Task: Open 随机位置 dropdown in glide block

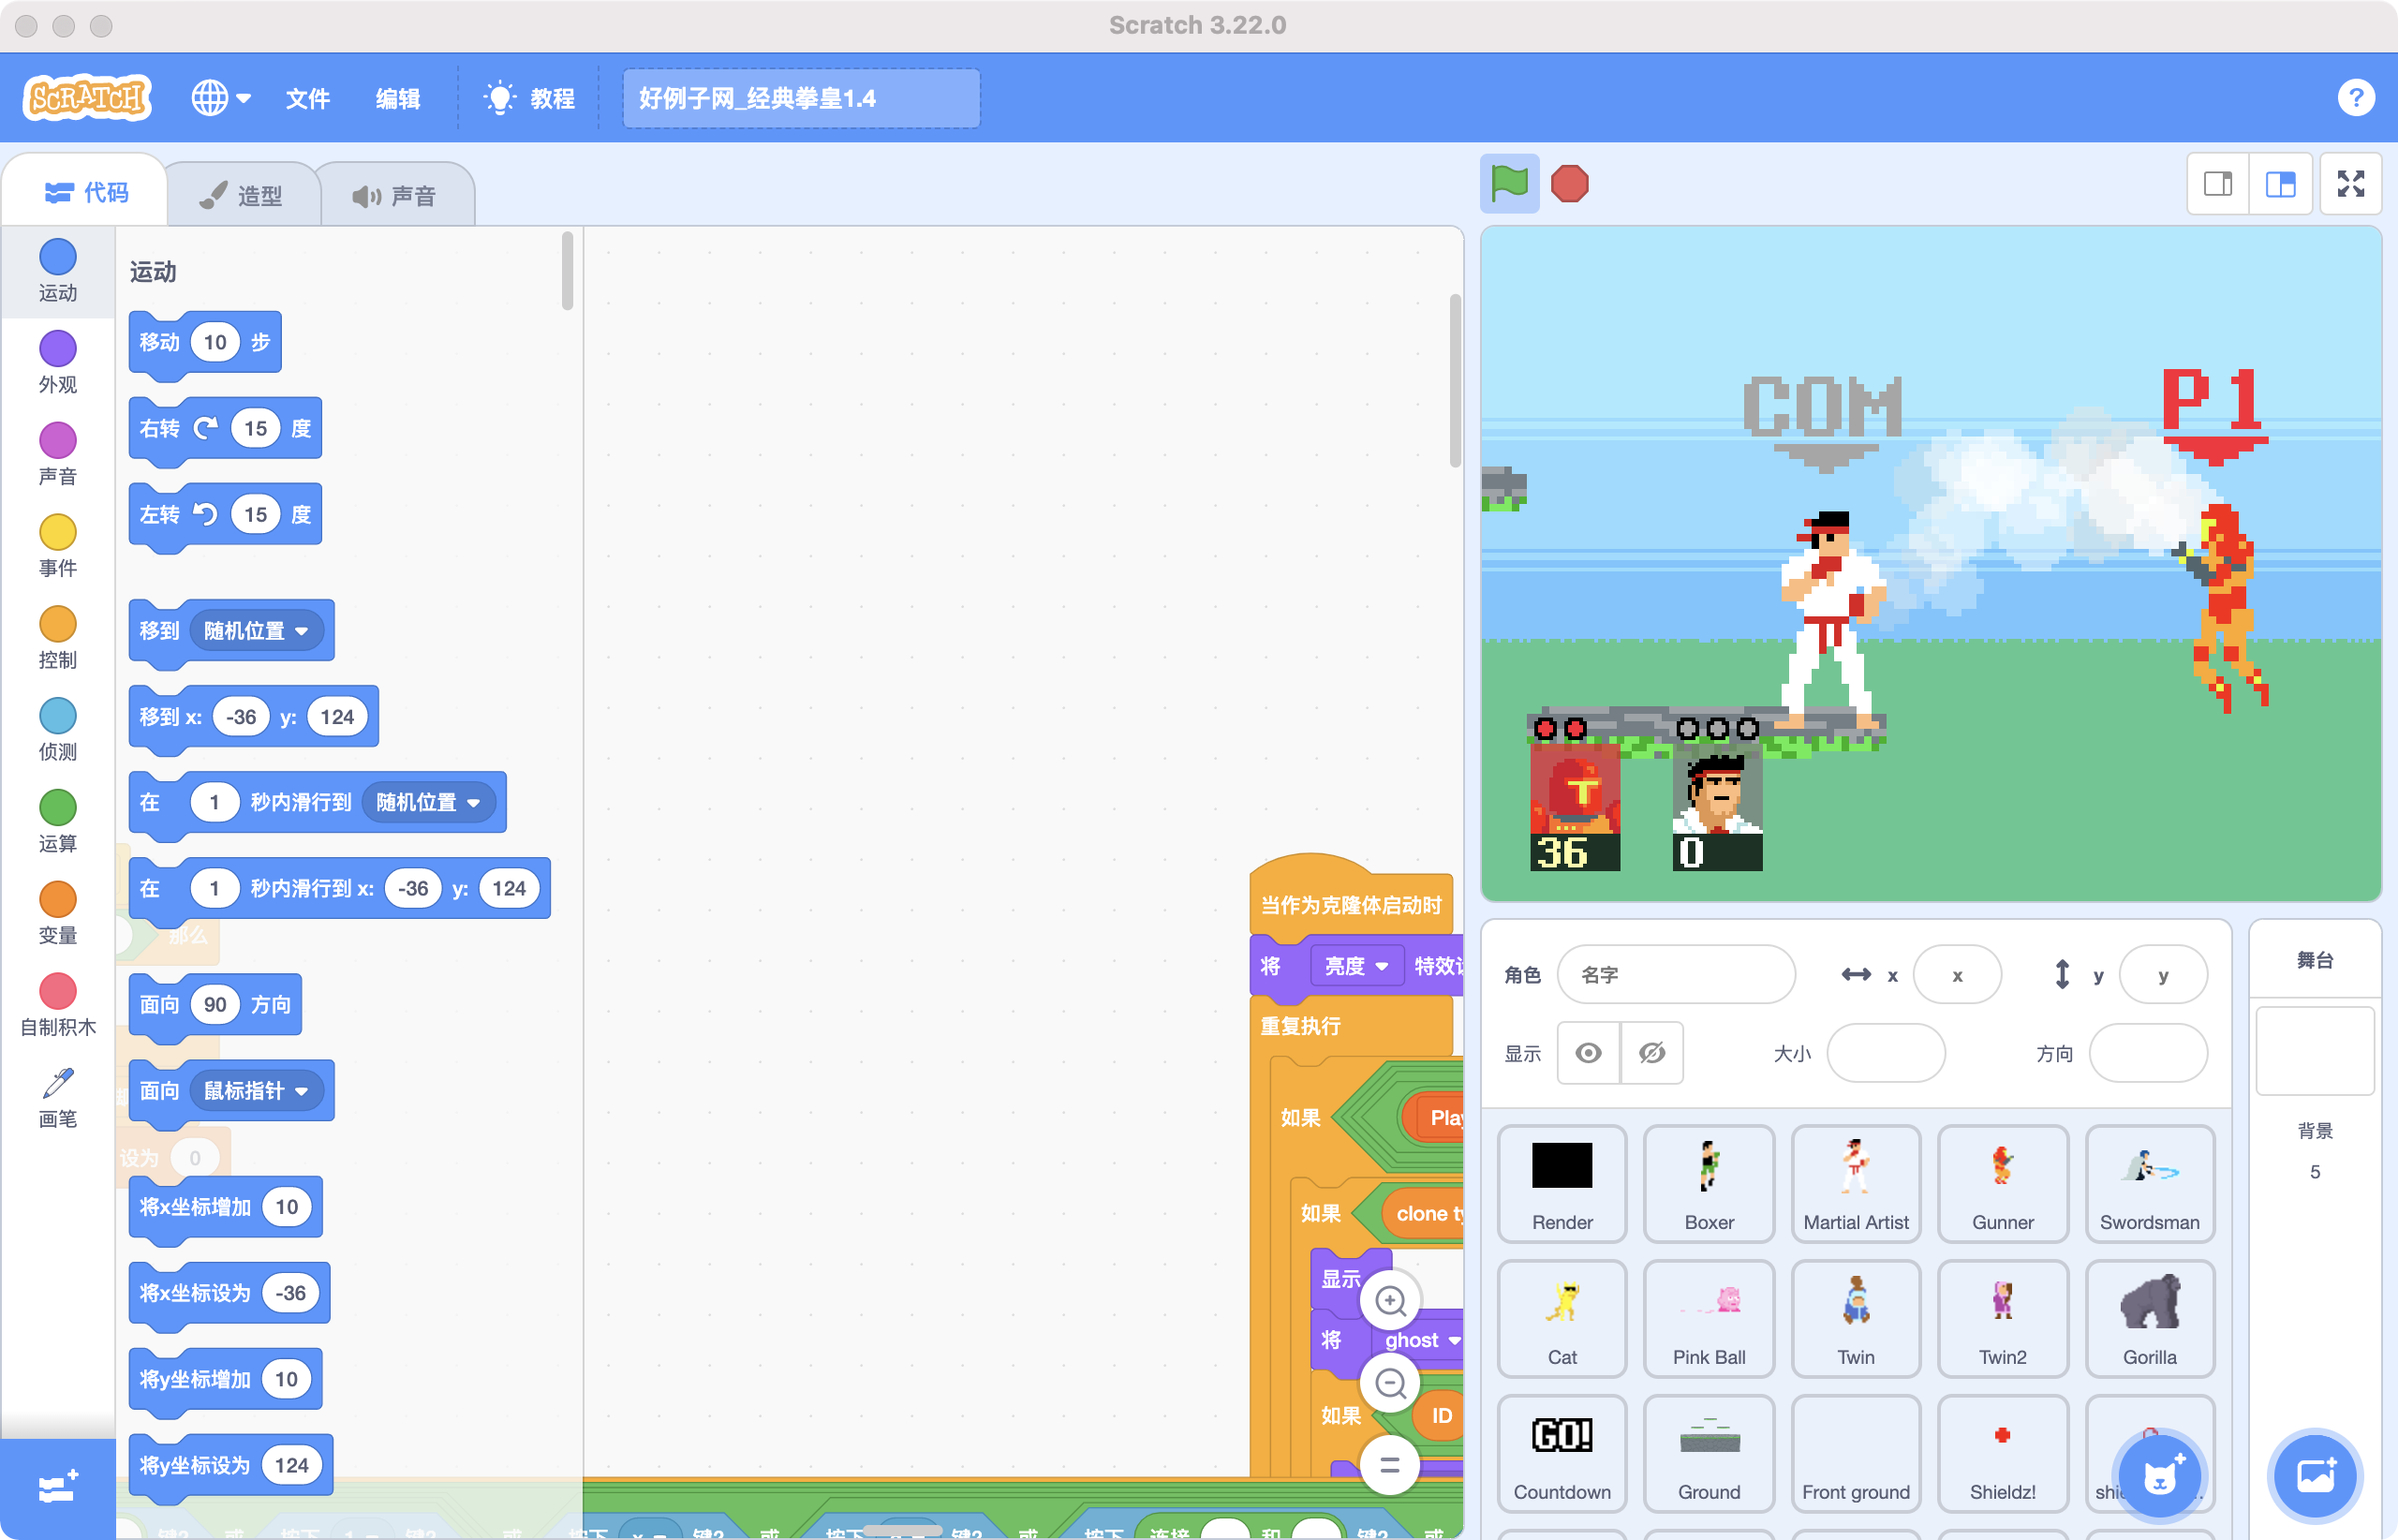Action: point(428,802)
